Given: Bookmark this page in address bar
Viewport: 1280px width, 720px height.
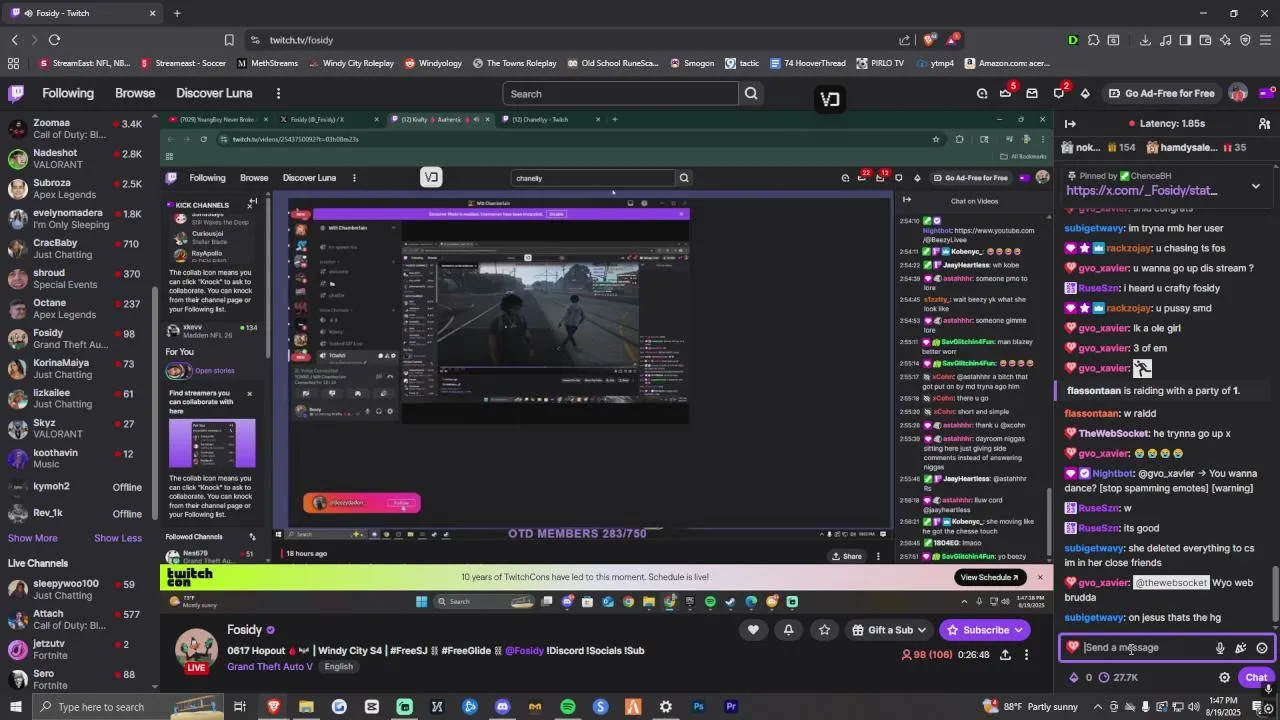Looking at the screenshot, I should [x=229, y=40].
